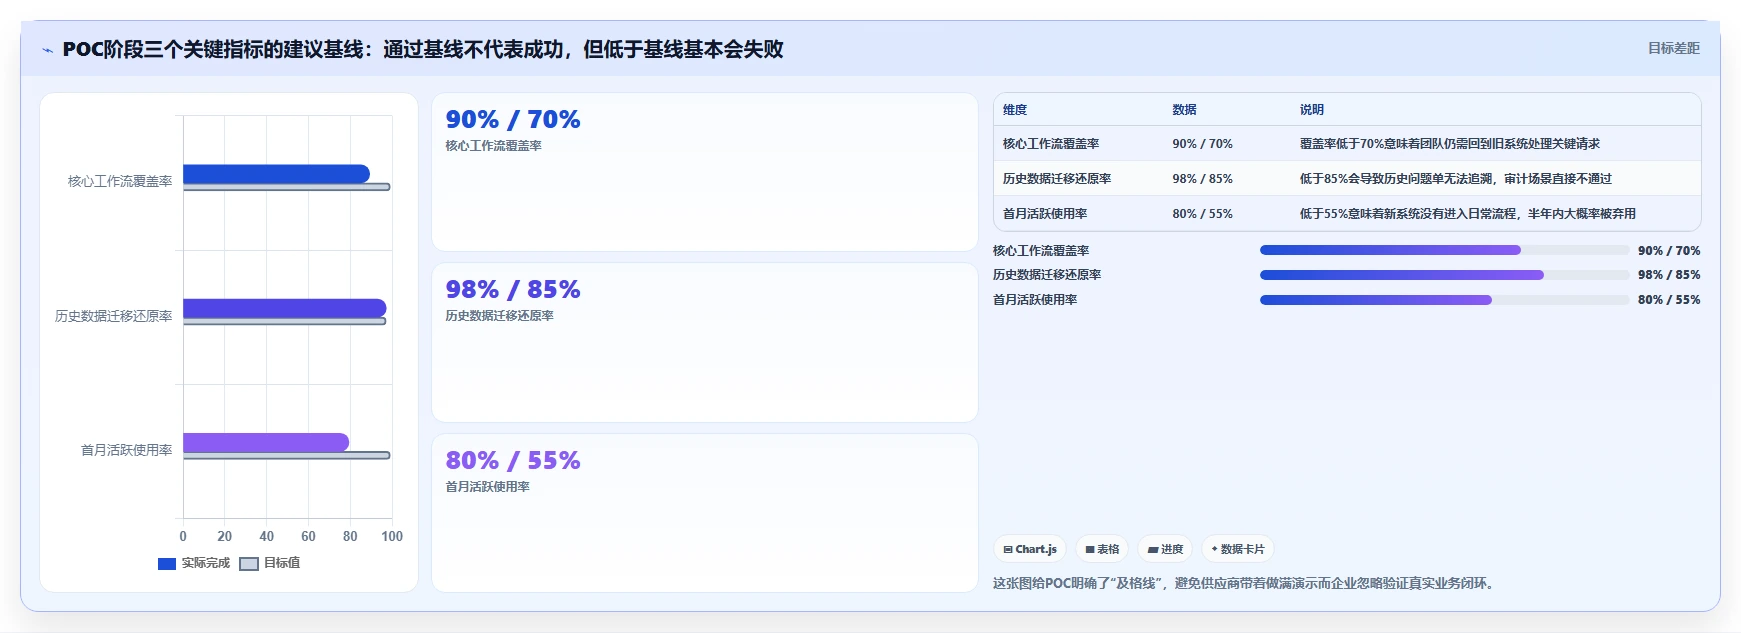Click the note 低于55%意味着新系统没有进入日常流程
This screenshot has width=1741, height=633.
[x=1468, y=214]
